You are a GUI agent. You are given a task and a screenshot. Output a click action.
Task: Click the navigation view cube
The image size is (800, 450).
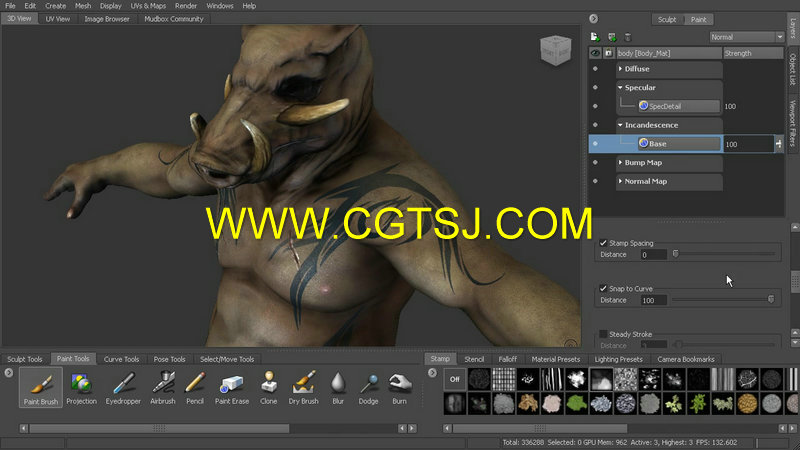pos(556,50)
